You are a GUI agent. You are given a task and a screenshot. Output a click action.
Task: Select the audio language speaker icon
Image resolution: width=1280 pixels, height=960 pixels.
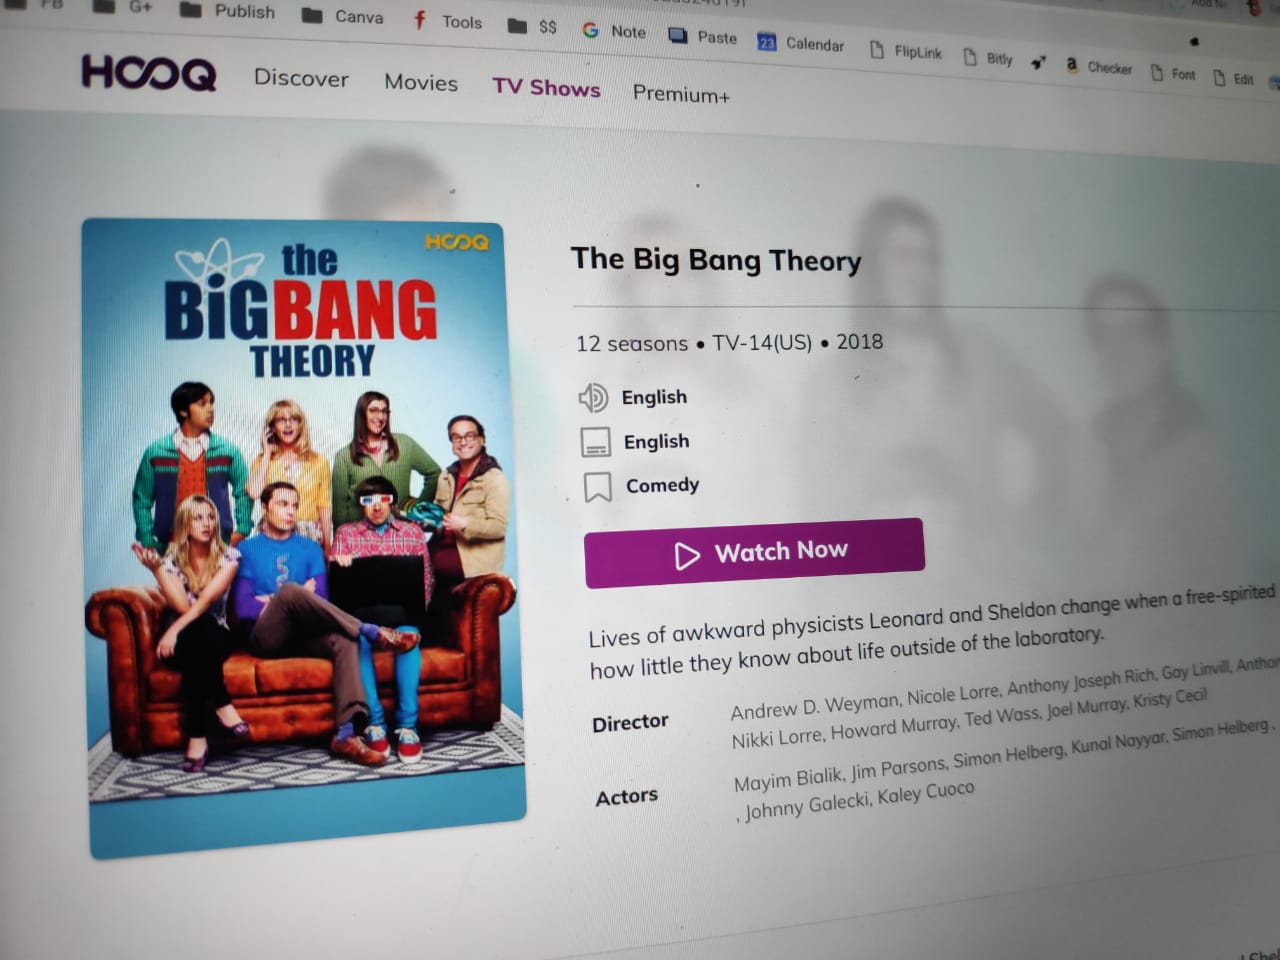[593, 397]
